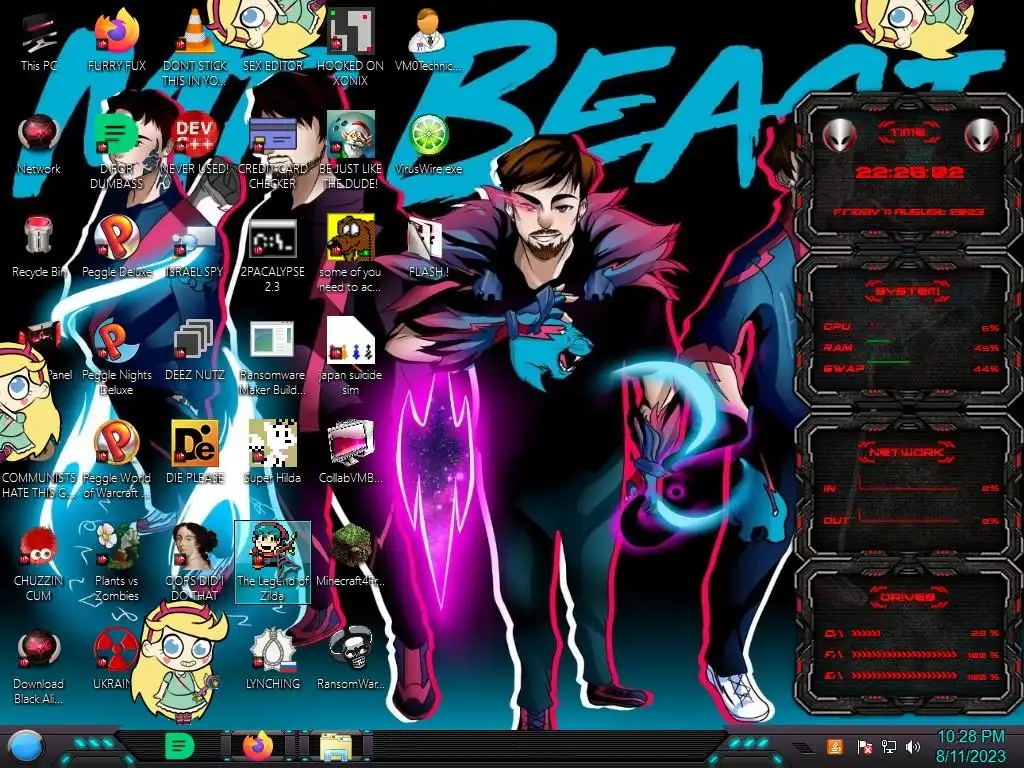Click the widget's red digital clock time
The height and width of the screenshot is (768, 1024).
tap(909, 172)
